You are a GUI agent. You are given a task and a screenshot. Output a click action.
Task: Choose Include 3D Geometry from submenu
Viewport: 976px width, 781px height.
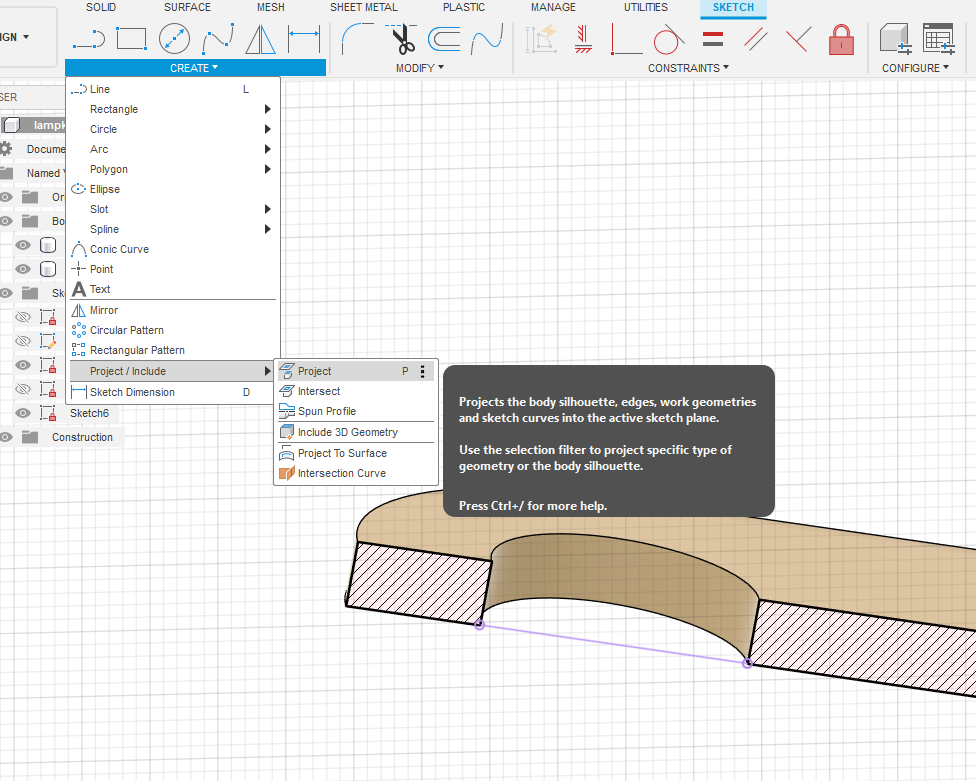click(347, 432)
